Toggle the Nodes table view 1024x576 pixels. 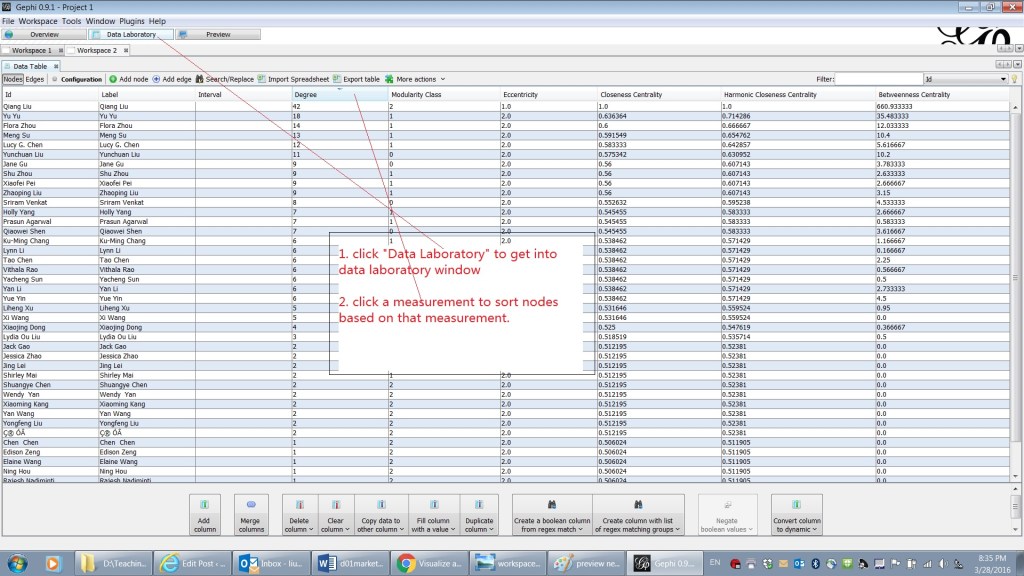(x=12, y=79)
